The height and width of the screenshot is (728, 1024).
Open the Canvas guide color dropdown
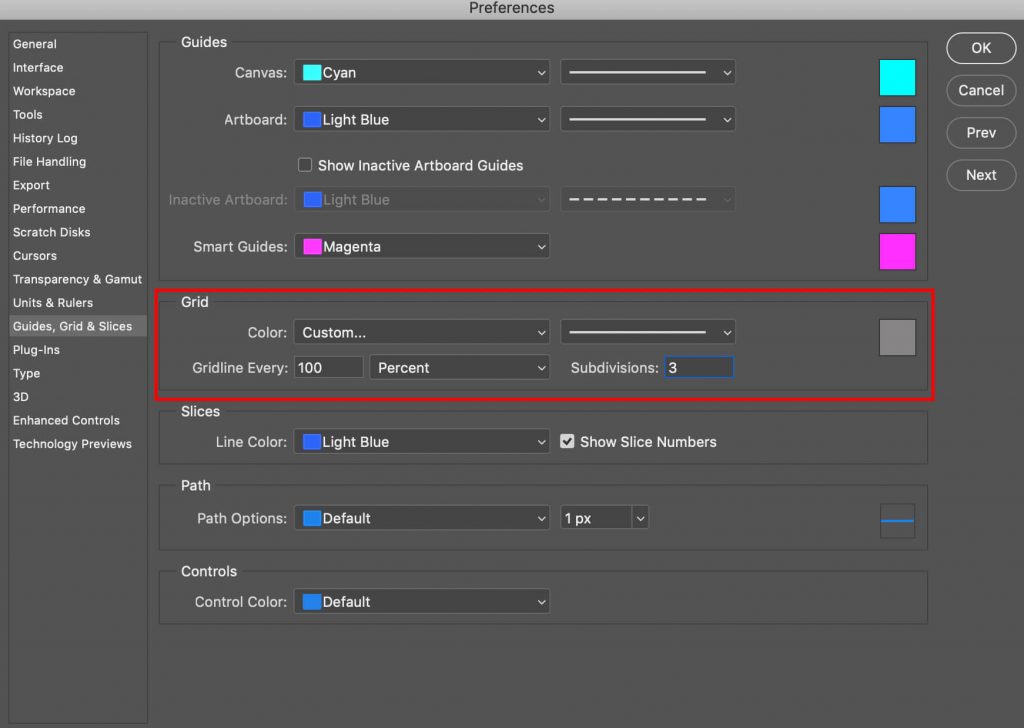coord(421,73)
